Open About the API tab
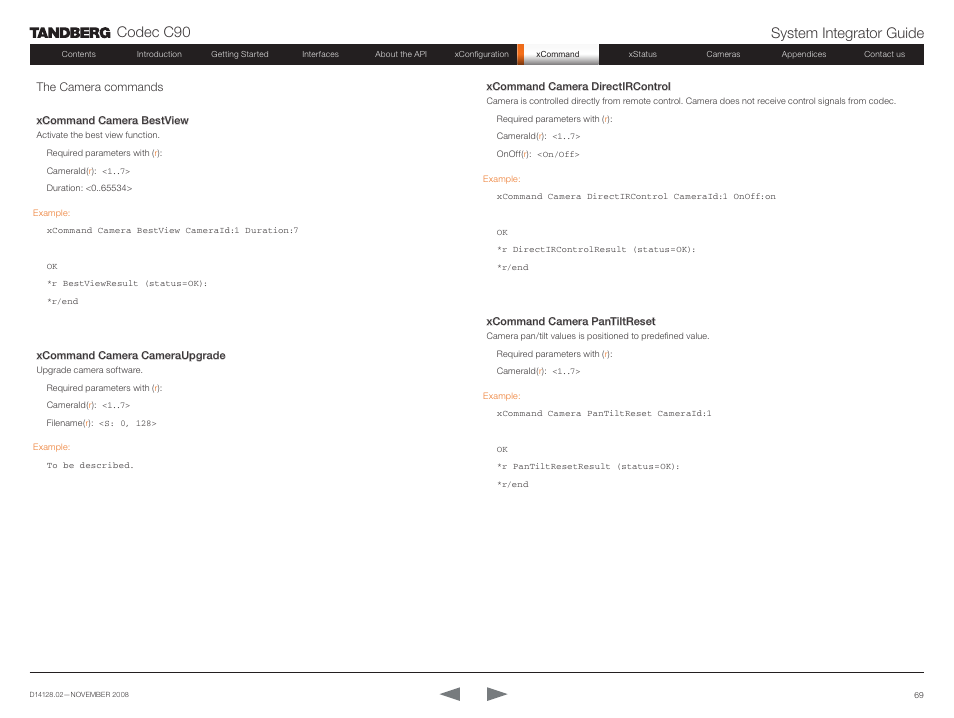The width and height of the screenshot is (954, 718). tap(401, 54)
